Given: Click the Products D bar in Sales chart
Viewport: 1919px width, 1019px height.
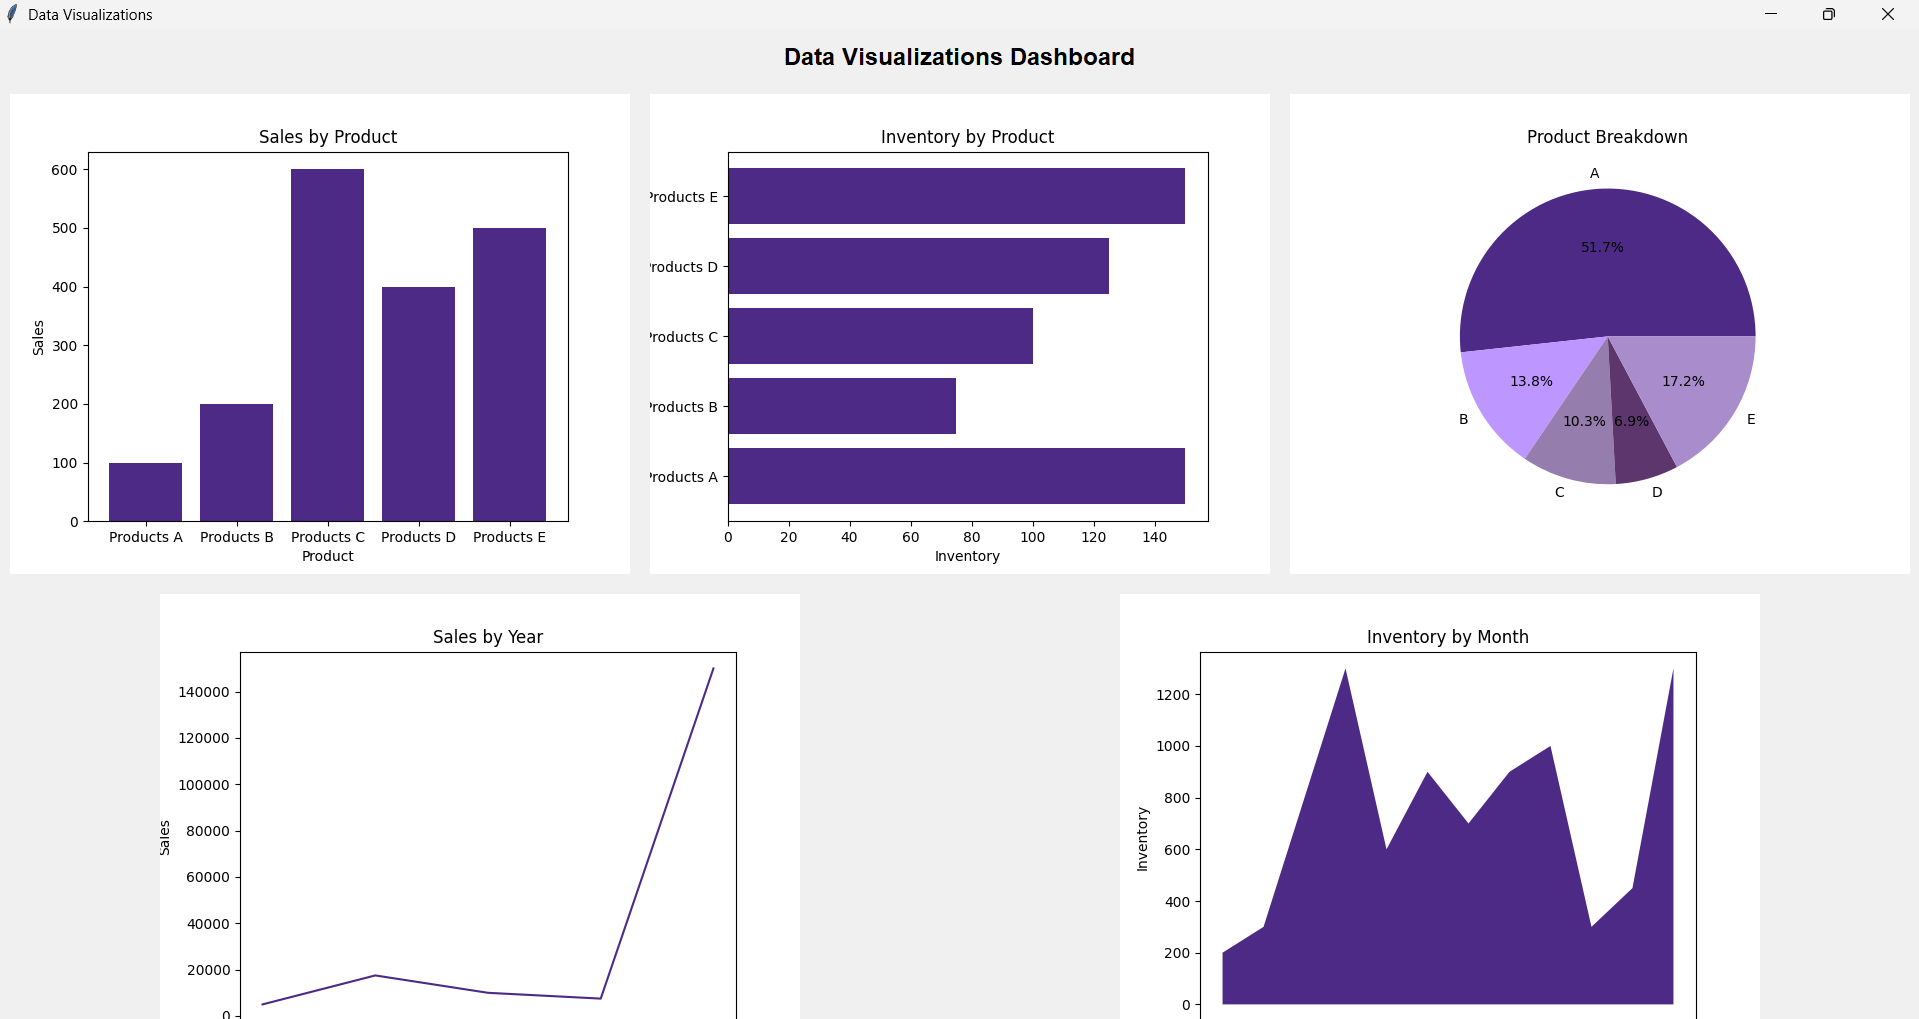Looking at the screenshot, I should coord(418,404).
